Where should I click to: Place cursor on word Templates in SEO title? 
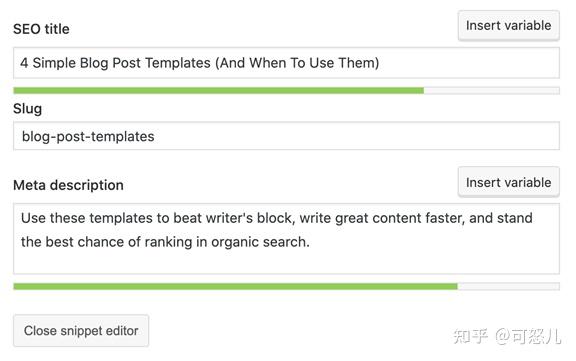(x=178, y=63)
